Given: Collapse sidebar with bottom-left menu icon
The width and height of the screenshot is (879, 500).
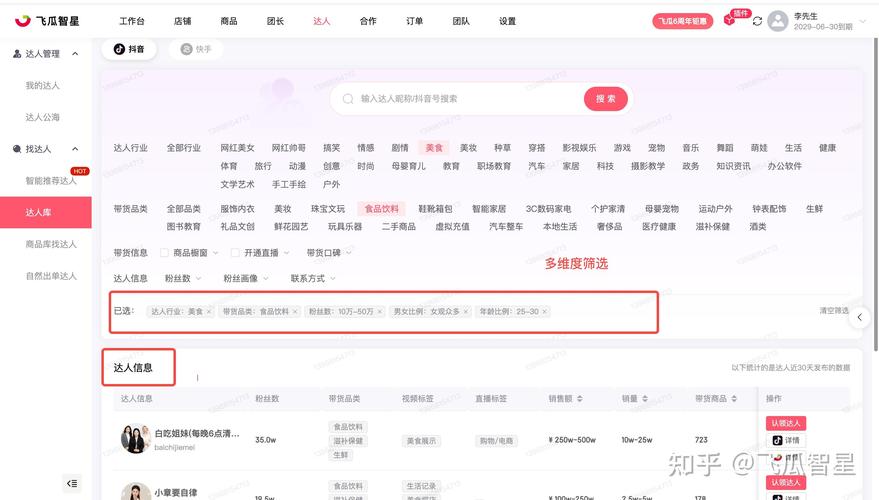Looking at the screenshot, I should [x=72, y=483].
